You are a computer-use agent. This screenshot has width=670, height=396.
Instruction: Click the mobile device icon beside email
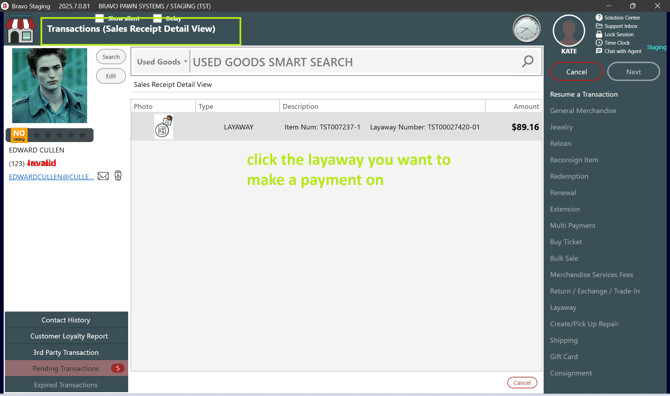(118, 176)
